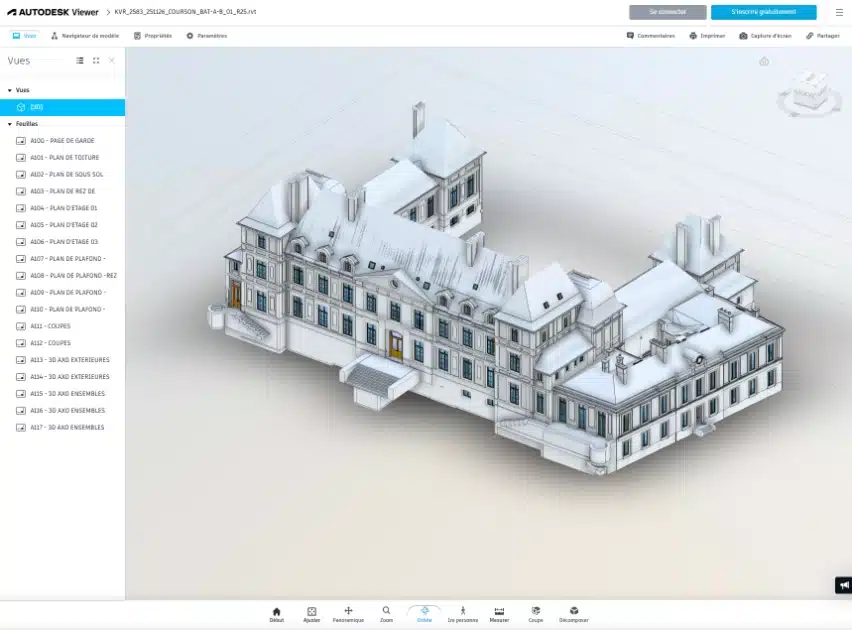
Task: Click the Se connecter button
Action: [668, 12]
